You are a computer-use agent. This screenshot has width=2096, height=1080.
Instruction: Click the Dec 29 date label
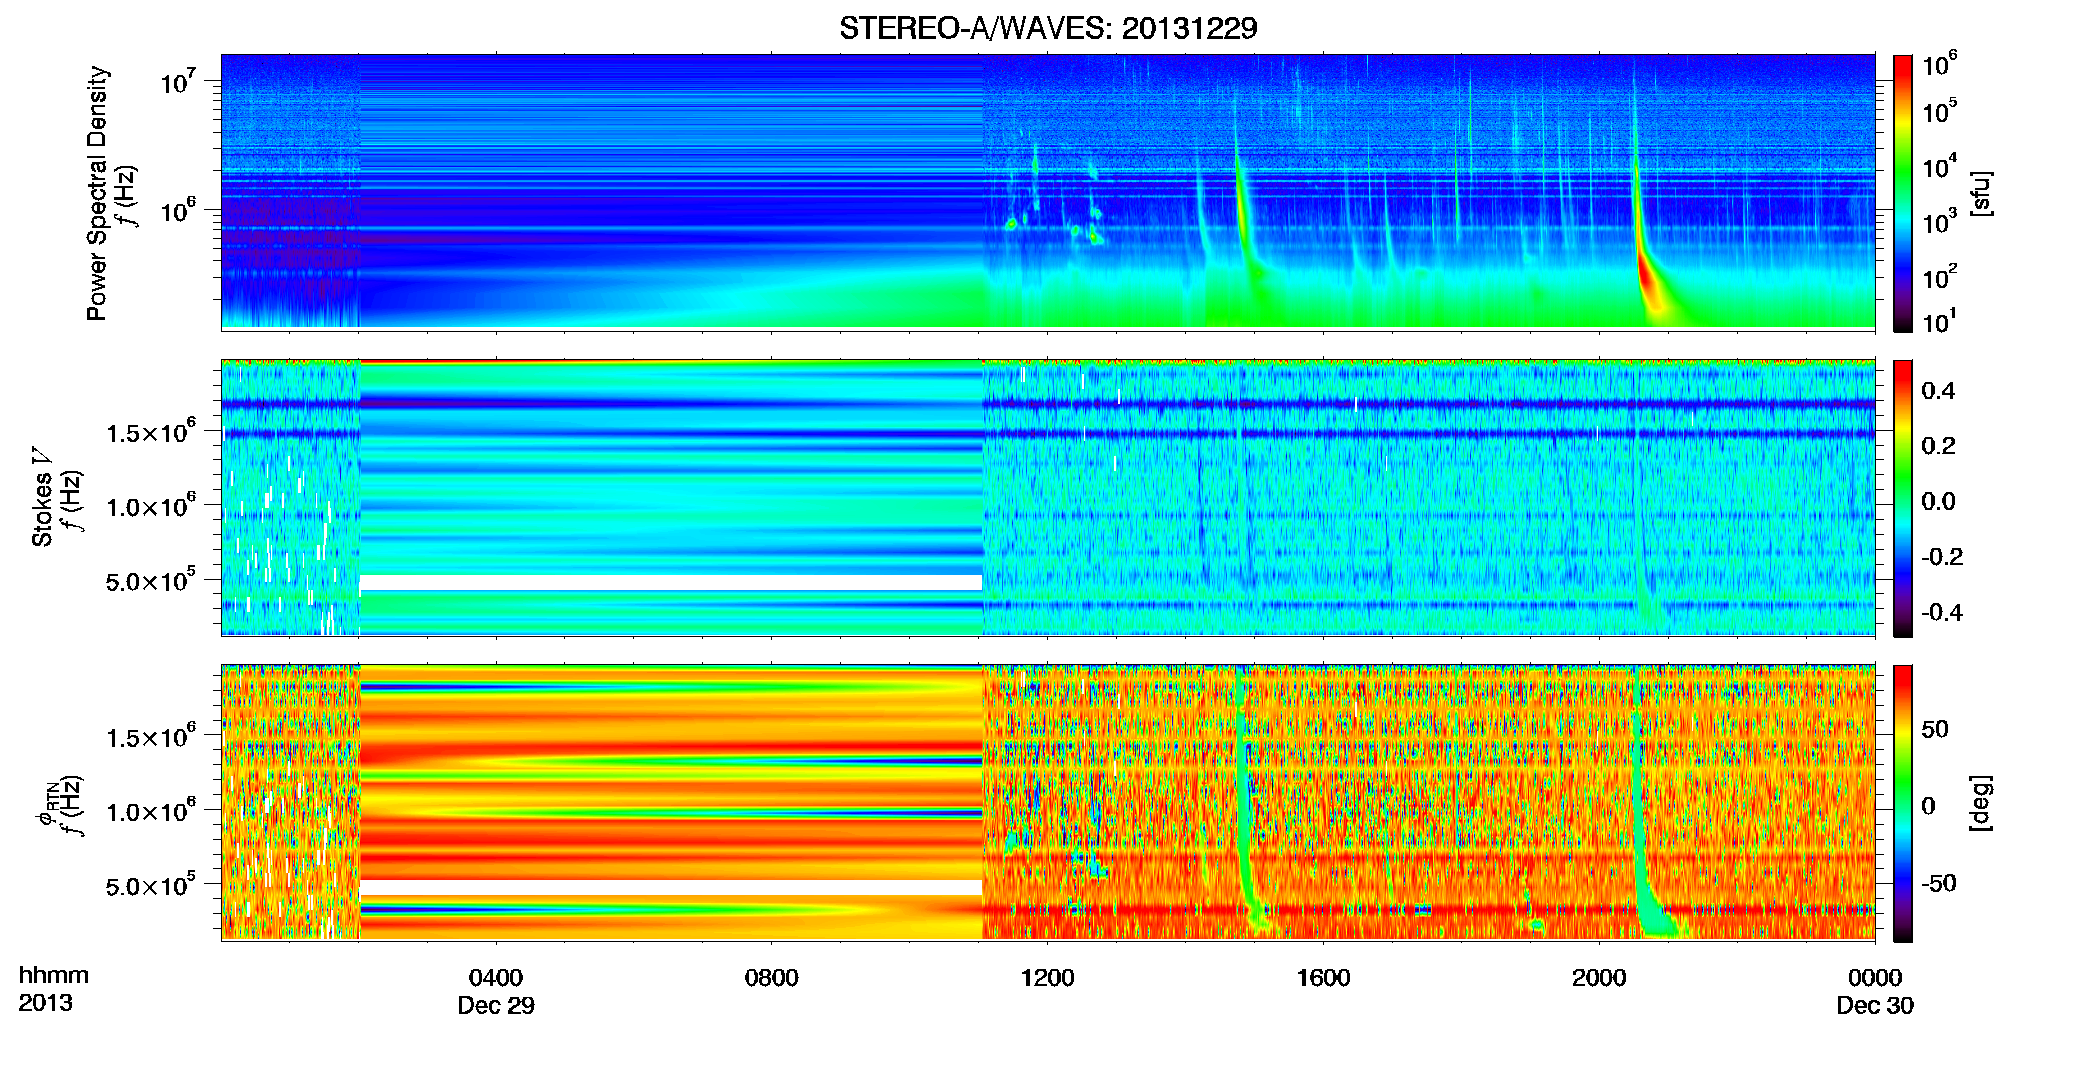[x=496, y=1006]
